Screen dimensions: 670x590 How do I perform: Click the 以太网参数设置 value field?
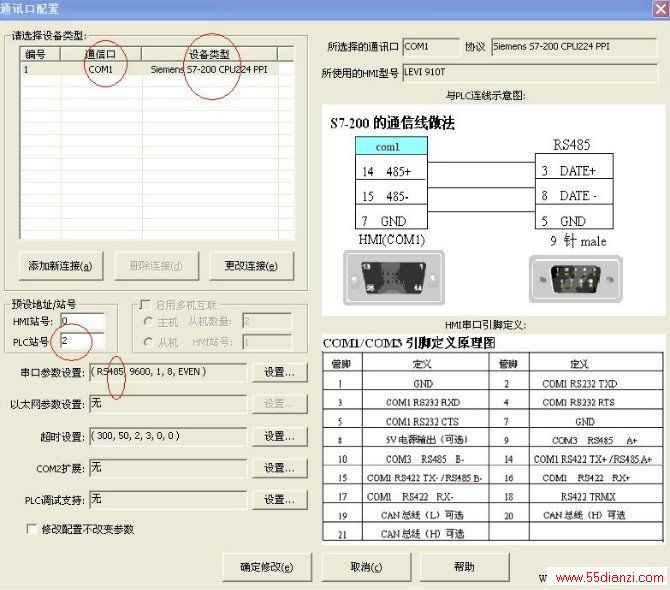(168, 404)
